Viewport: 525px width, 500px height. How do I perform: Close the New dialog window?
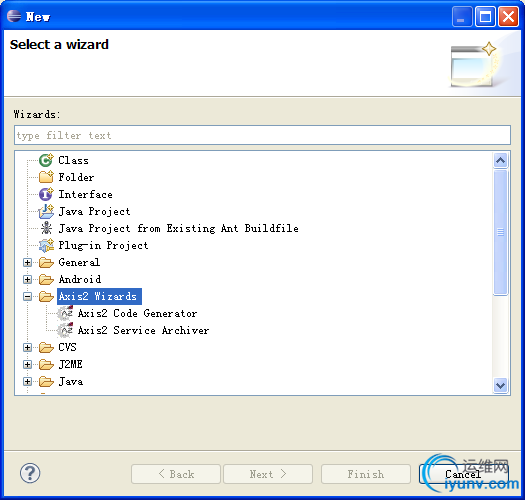coord(508,16)
